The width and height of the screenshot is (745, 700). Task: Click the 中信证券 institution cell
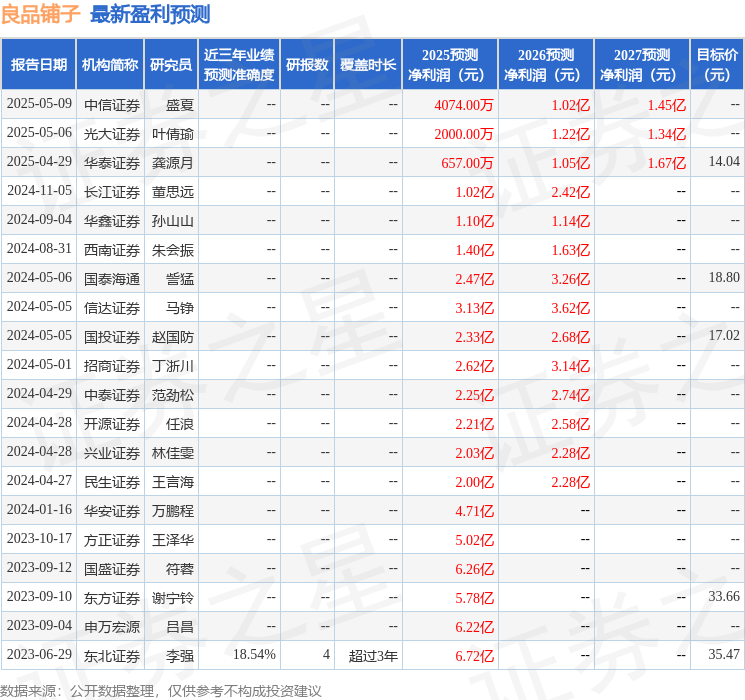pyautogui.click(x=112, y=105)
